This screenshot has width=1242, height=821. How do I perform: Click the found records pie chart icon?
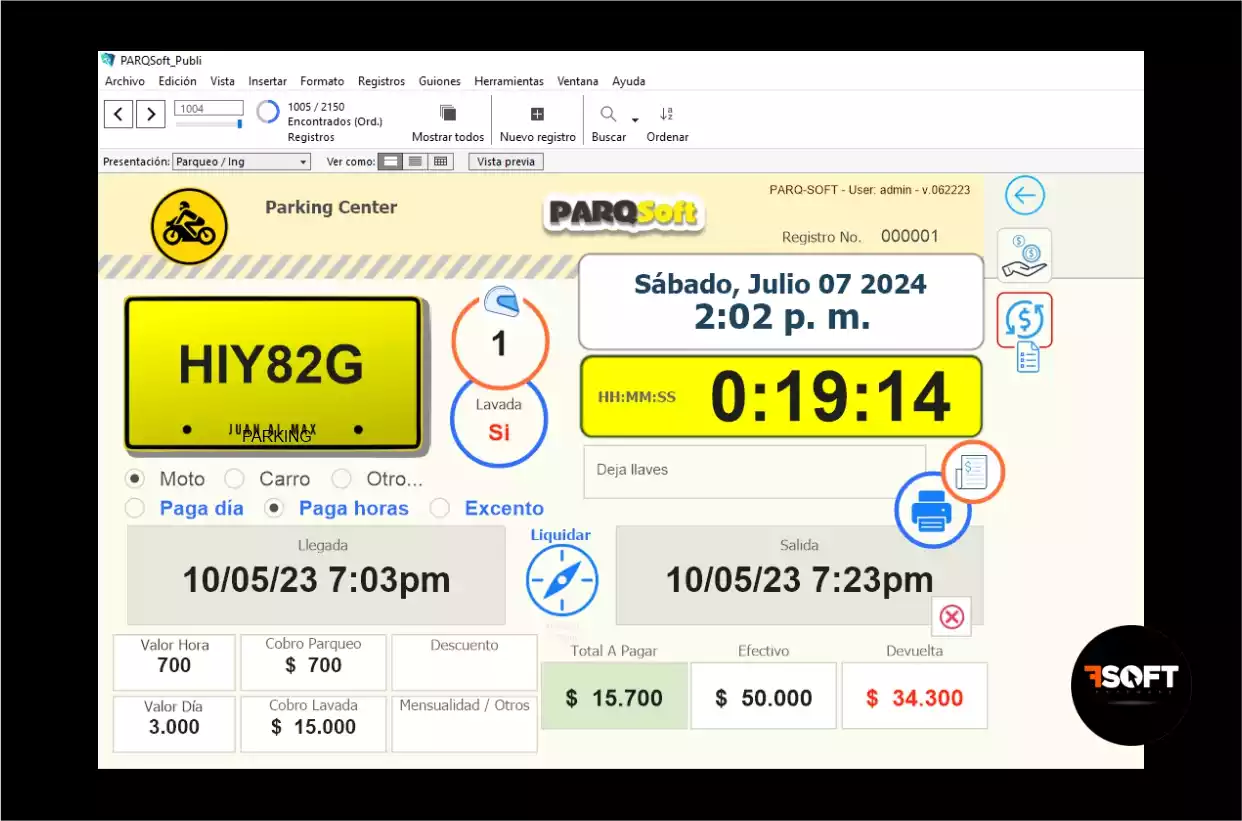[268, 111]
